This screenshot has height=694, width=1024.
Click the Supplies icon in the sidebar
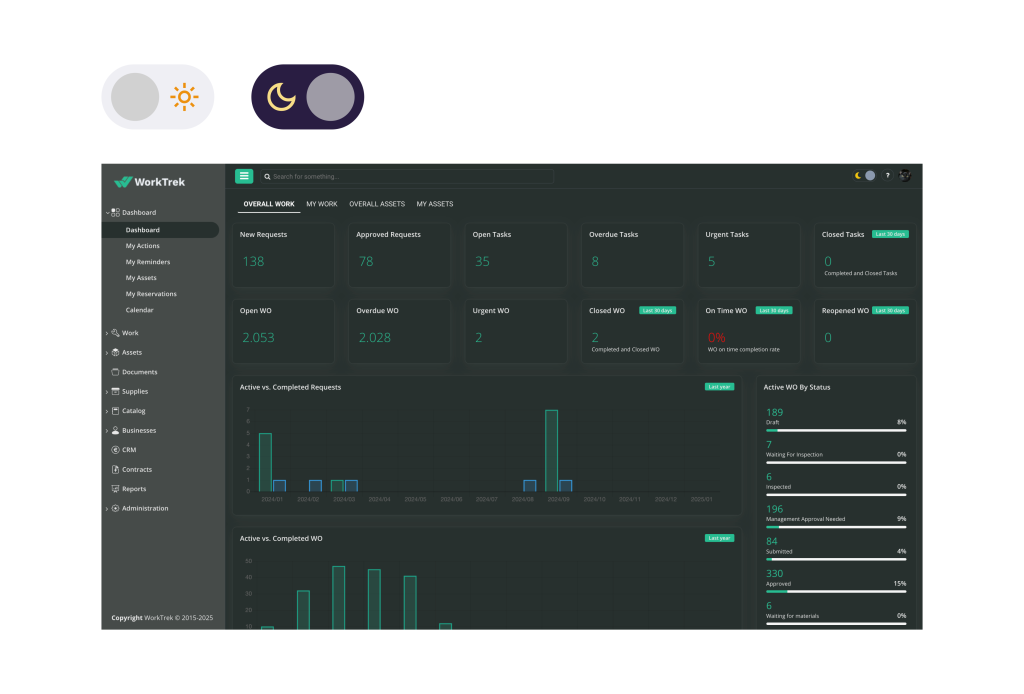(115, 391)
